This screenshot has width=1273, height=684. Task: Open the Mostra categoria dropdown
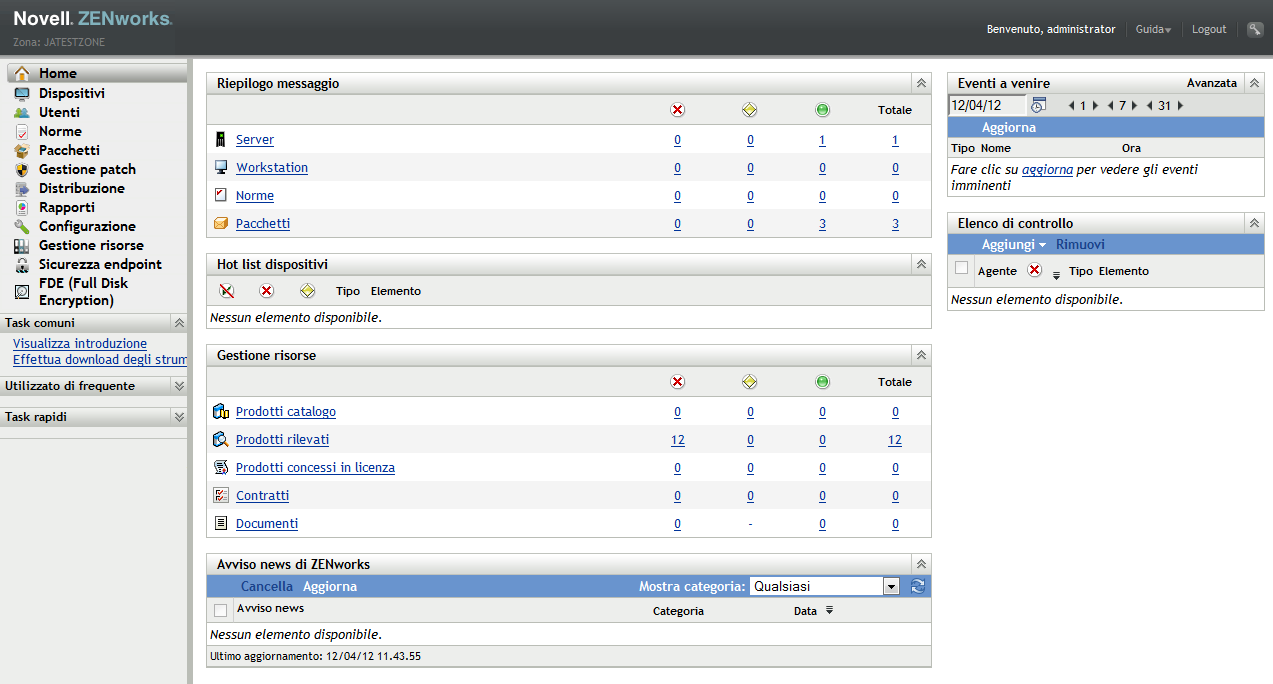(x=889, y=586)
